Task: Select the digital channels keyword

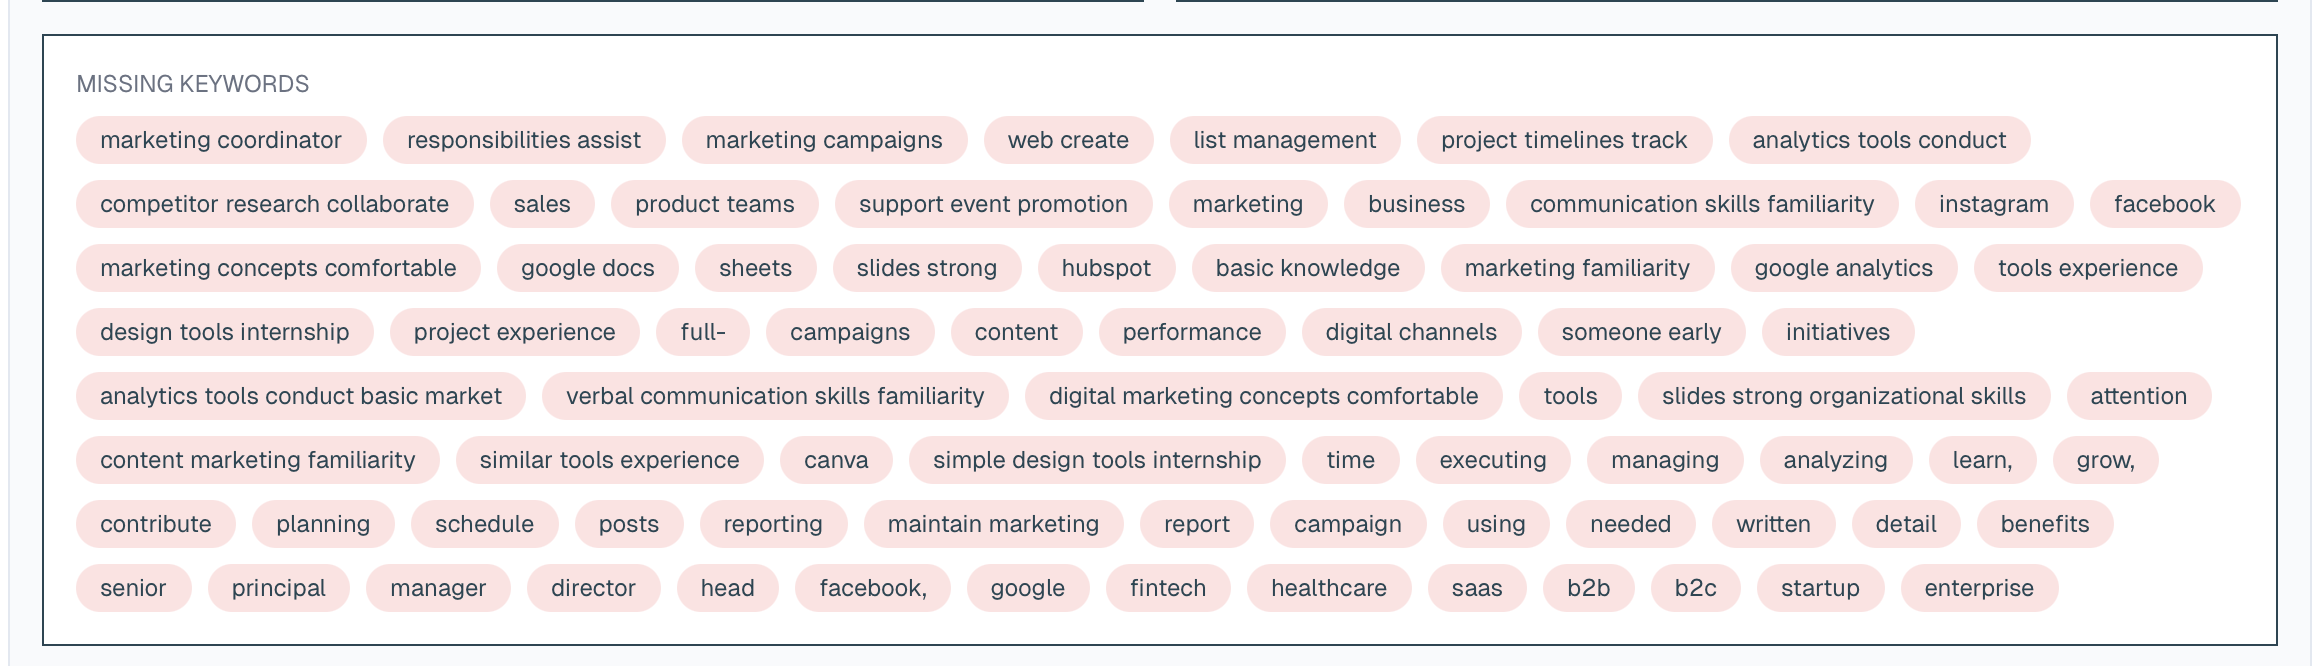Action: tap(1411, 332)
